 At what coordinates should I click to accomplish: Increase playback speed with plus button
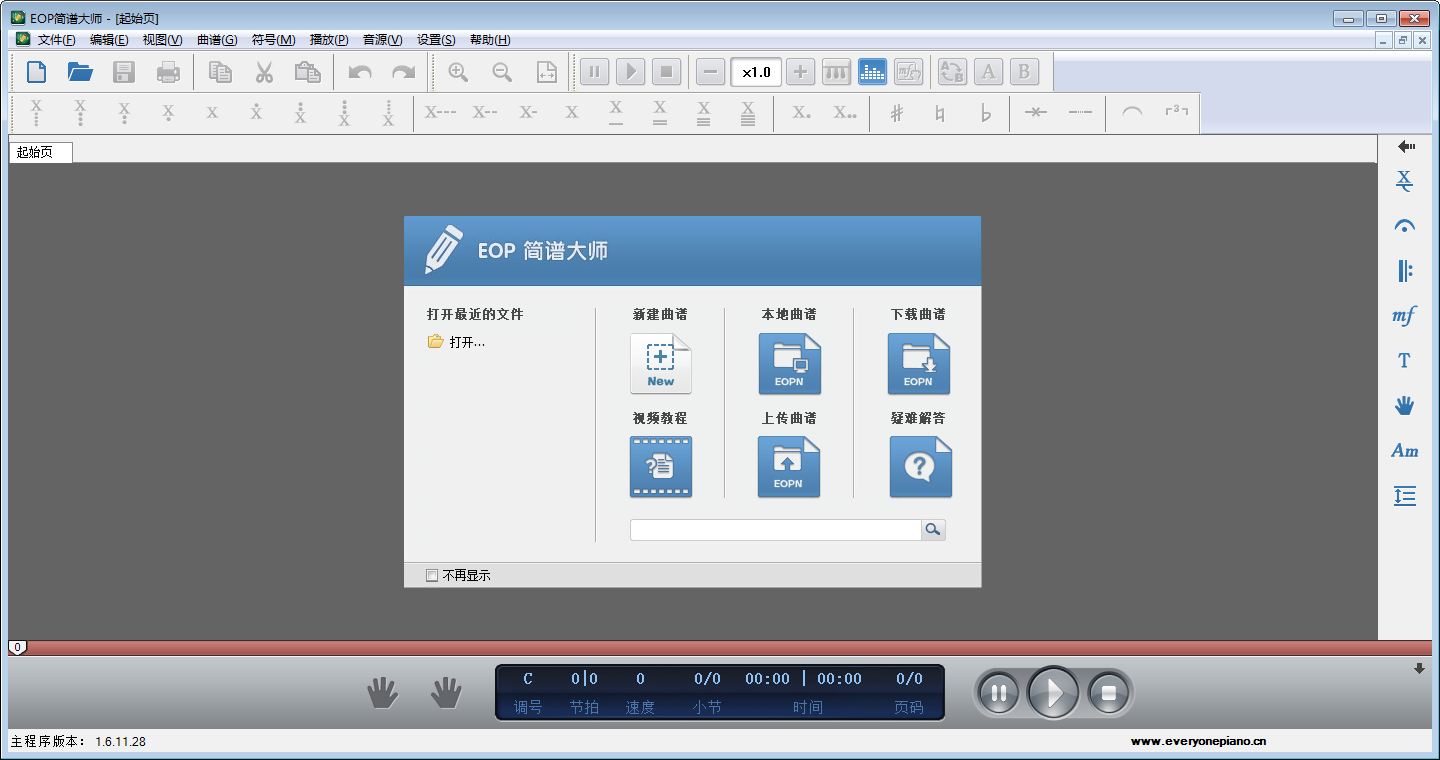(800, 72)
